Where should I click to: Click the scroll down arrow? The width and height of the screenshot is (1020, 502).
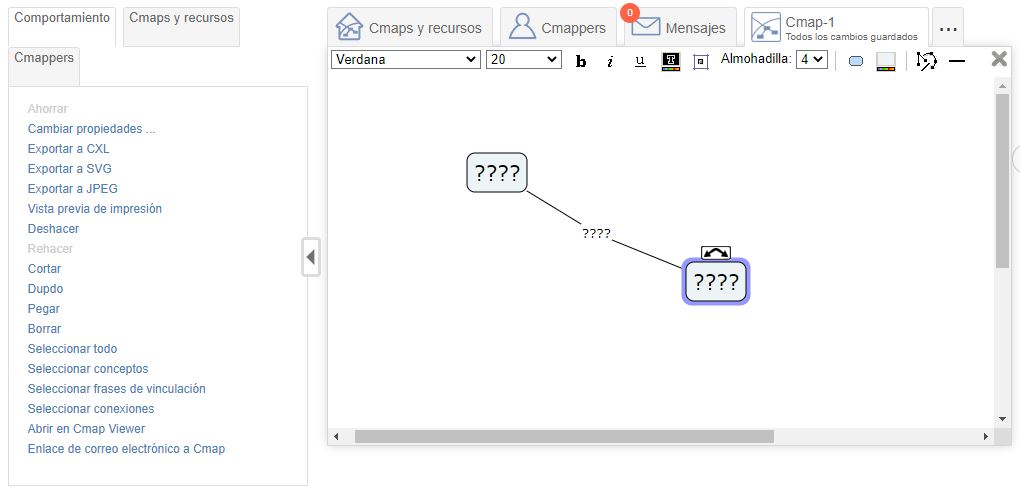click(x=1002, y=419)
